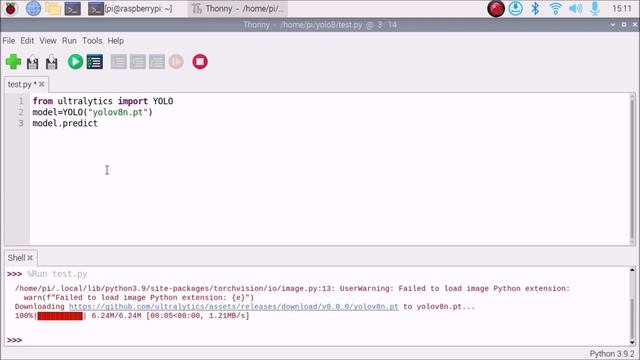This screenshot has width=640, height=360.
Task: Open the speaker volume control
Action: 576,9
